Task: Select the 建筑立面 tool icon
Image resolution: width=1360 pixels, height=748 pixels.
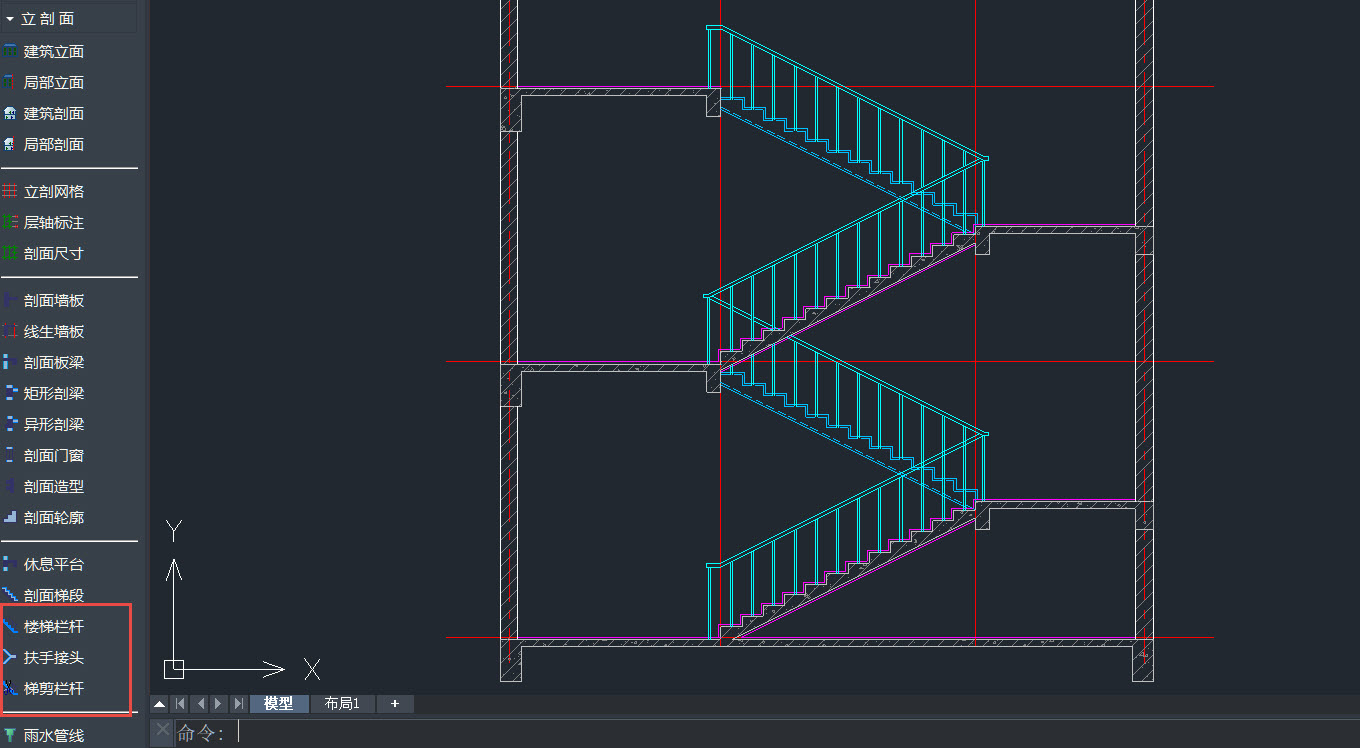Action: 10,51
